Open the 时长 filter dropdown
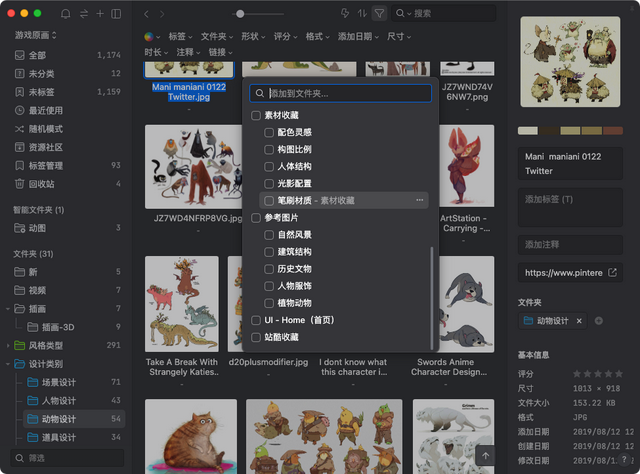 coord(156,52)
